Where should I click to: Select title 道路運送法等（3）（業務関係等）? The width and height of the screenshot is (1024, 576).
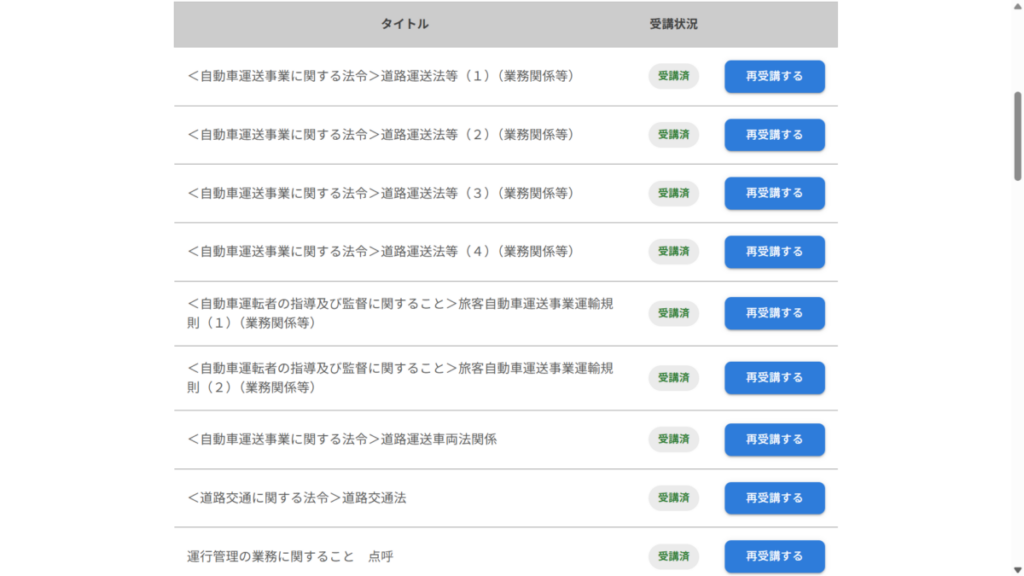pos(381,193)
